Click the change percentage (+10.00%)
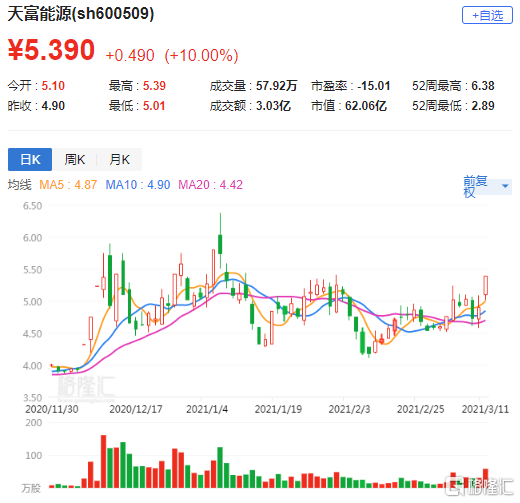This screenshot has height=503, width=520. pyautogui.click(x=201, y=55)
